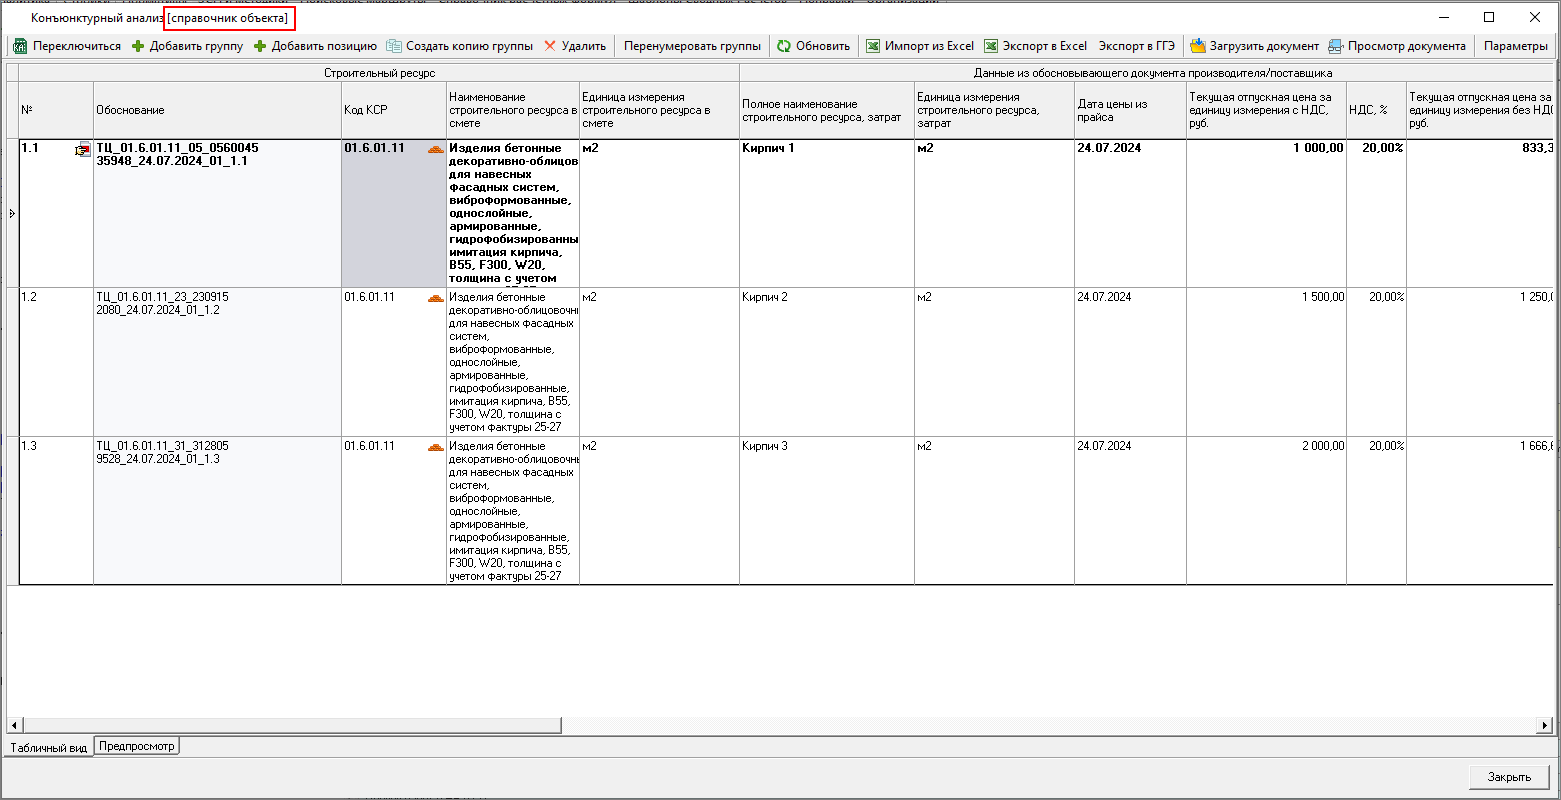
Task: Click Экспорт в Excel icon
Action: pos(991,46)
